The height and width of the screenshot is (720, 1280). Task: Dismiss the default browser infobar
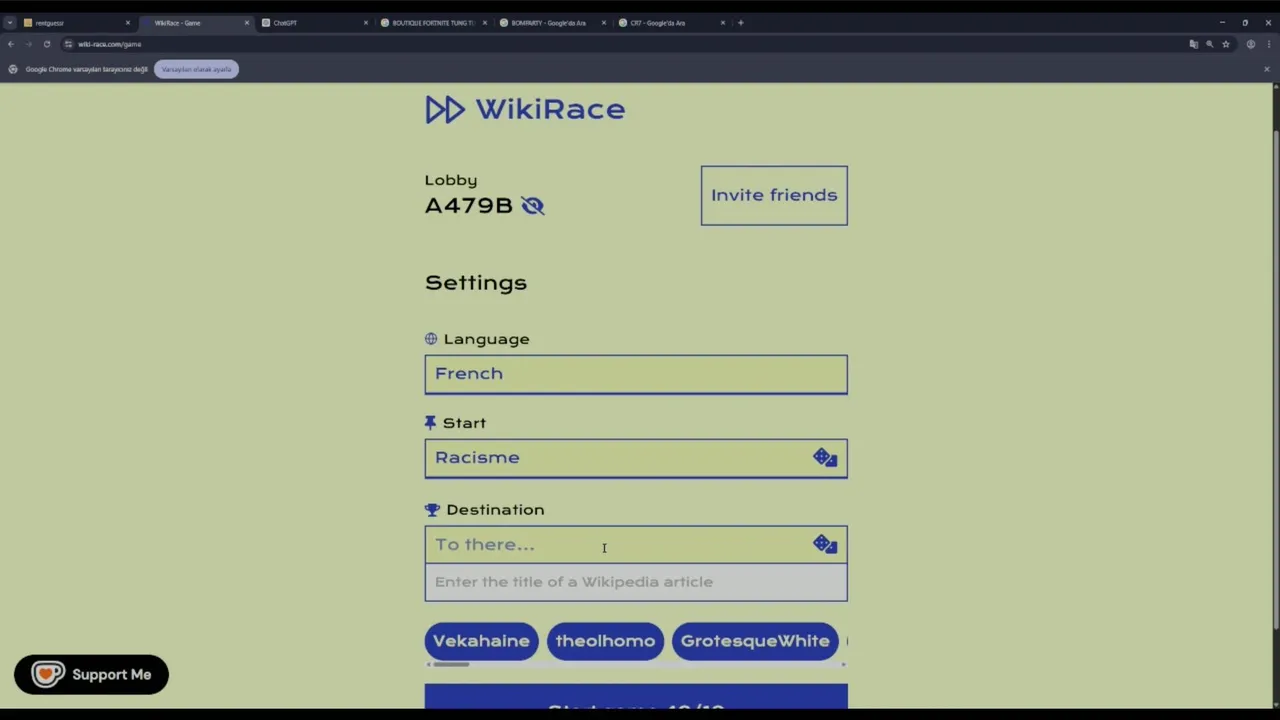tap(1266, 69)
